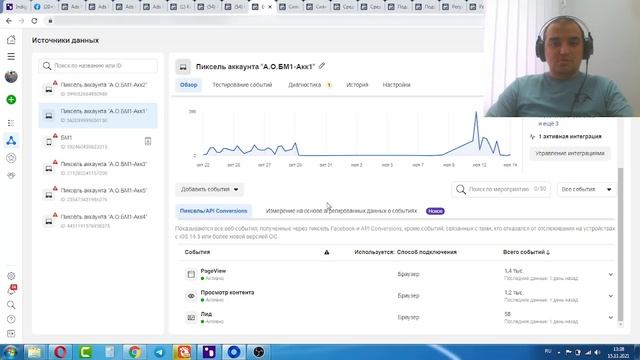The image size is (640, 360).
Task: Expand the Лид event row chevron
Action: pyautogui.click(x=611, y=317)
